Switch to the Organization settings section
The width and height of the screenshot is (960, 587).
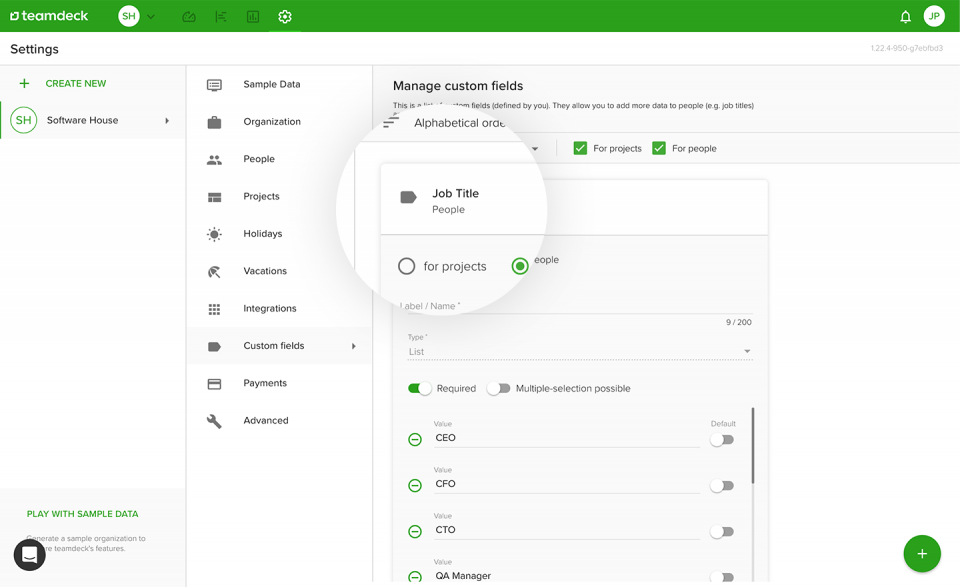point(274,121)
